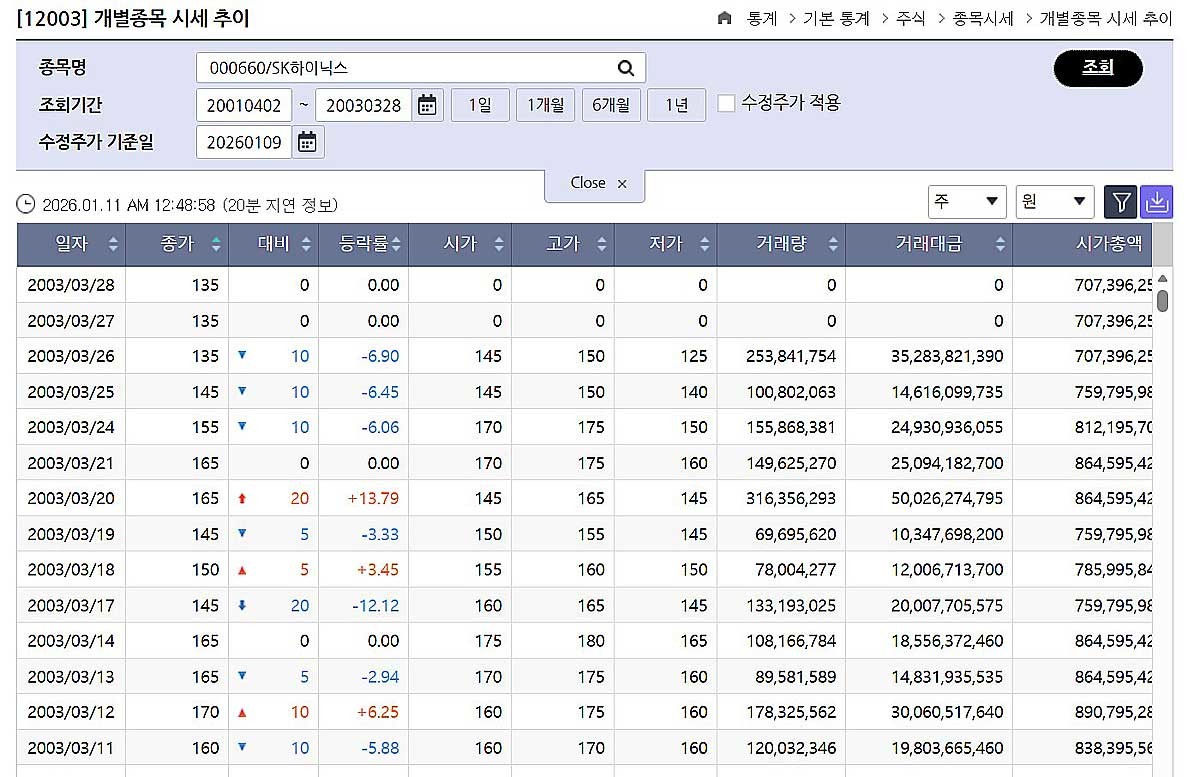
Task: Click 거래대금 value 12,006,713,700
Action: (947, 569)
